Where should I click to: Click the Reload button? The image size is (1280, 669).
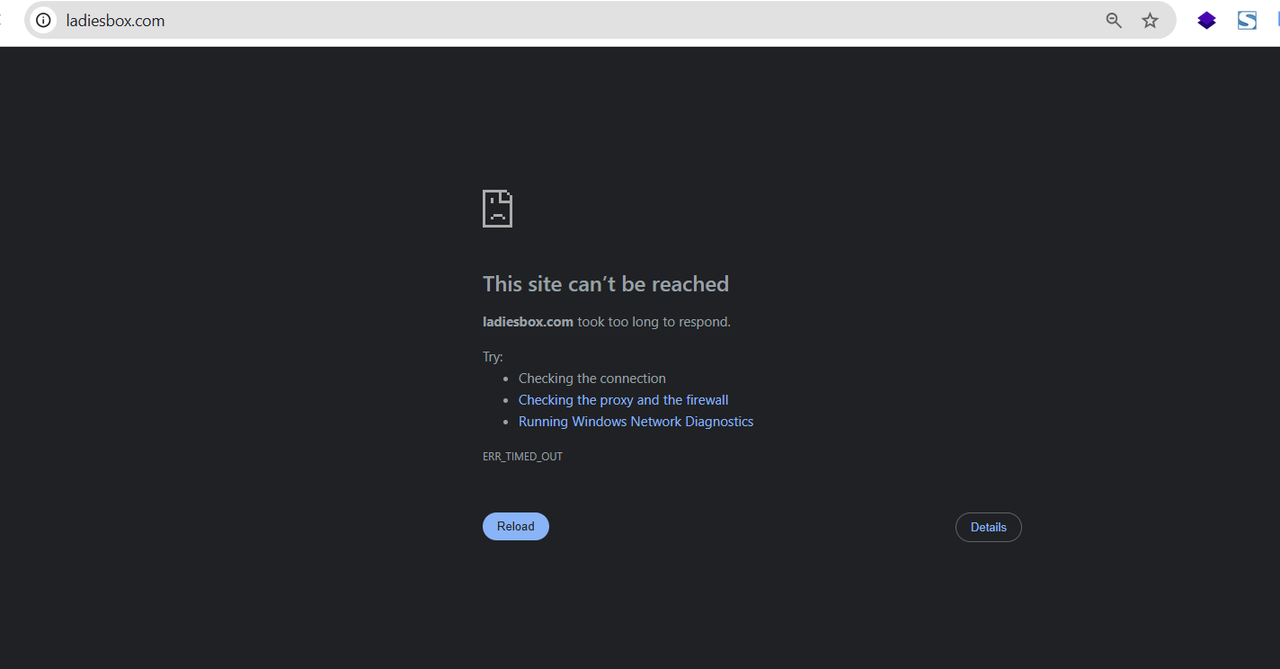tap(516, 526)
